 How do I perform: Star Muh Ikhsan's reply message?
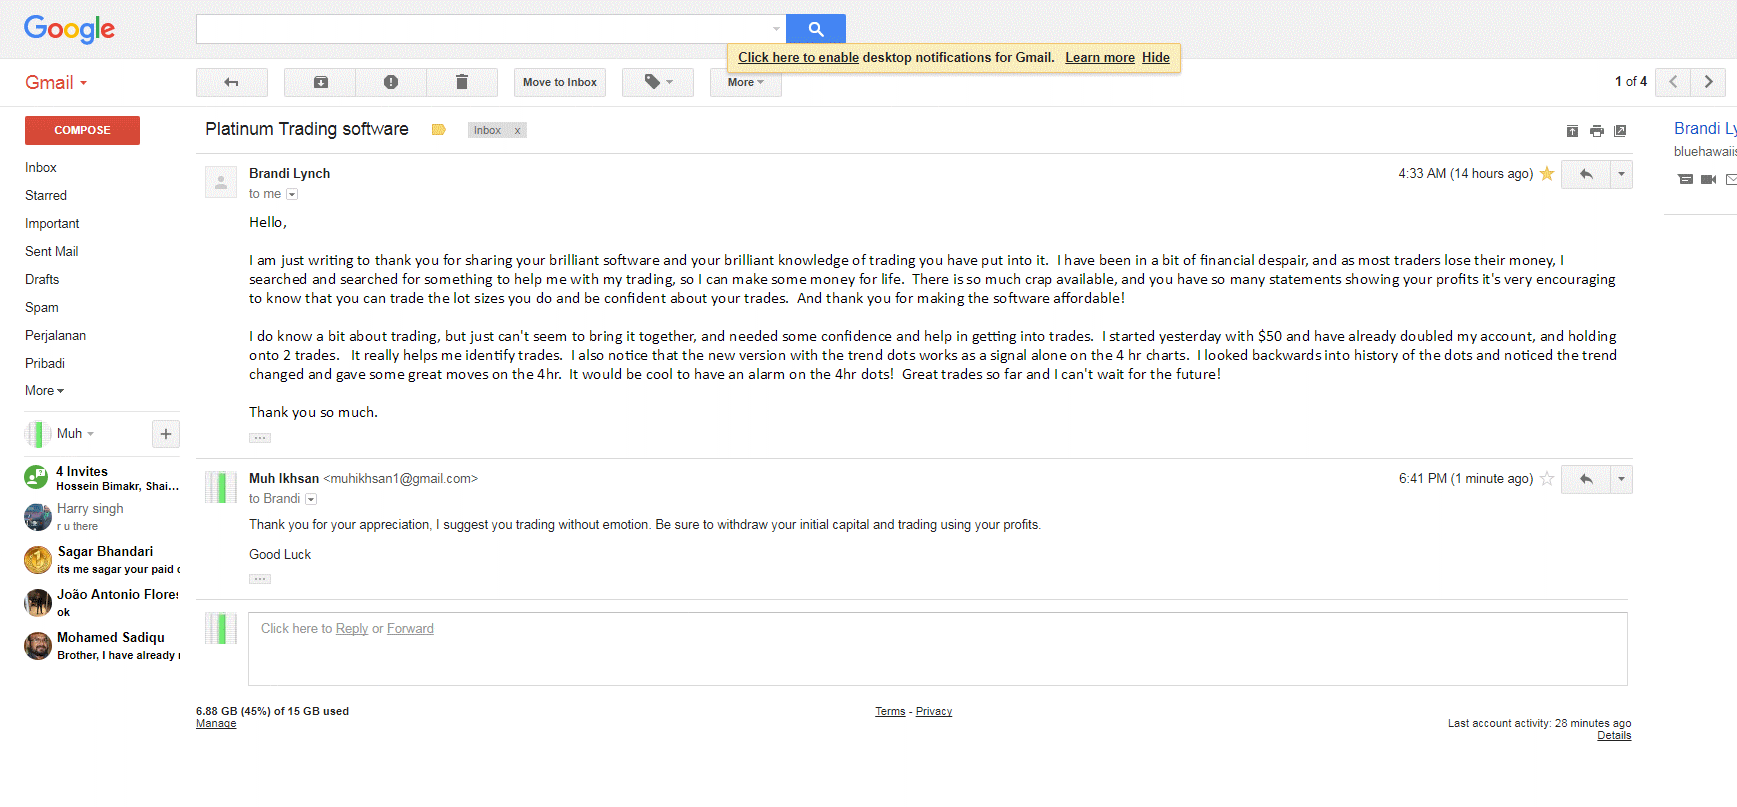[1547, 479]
